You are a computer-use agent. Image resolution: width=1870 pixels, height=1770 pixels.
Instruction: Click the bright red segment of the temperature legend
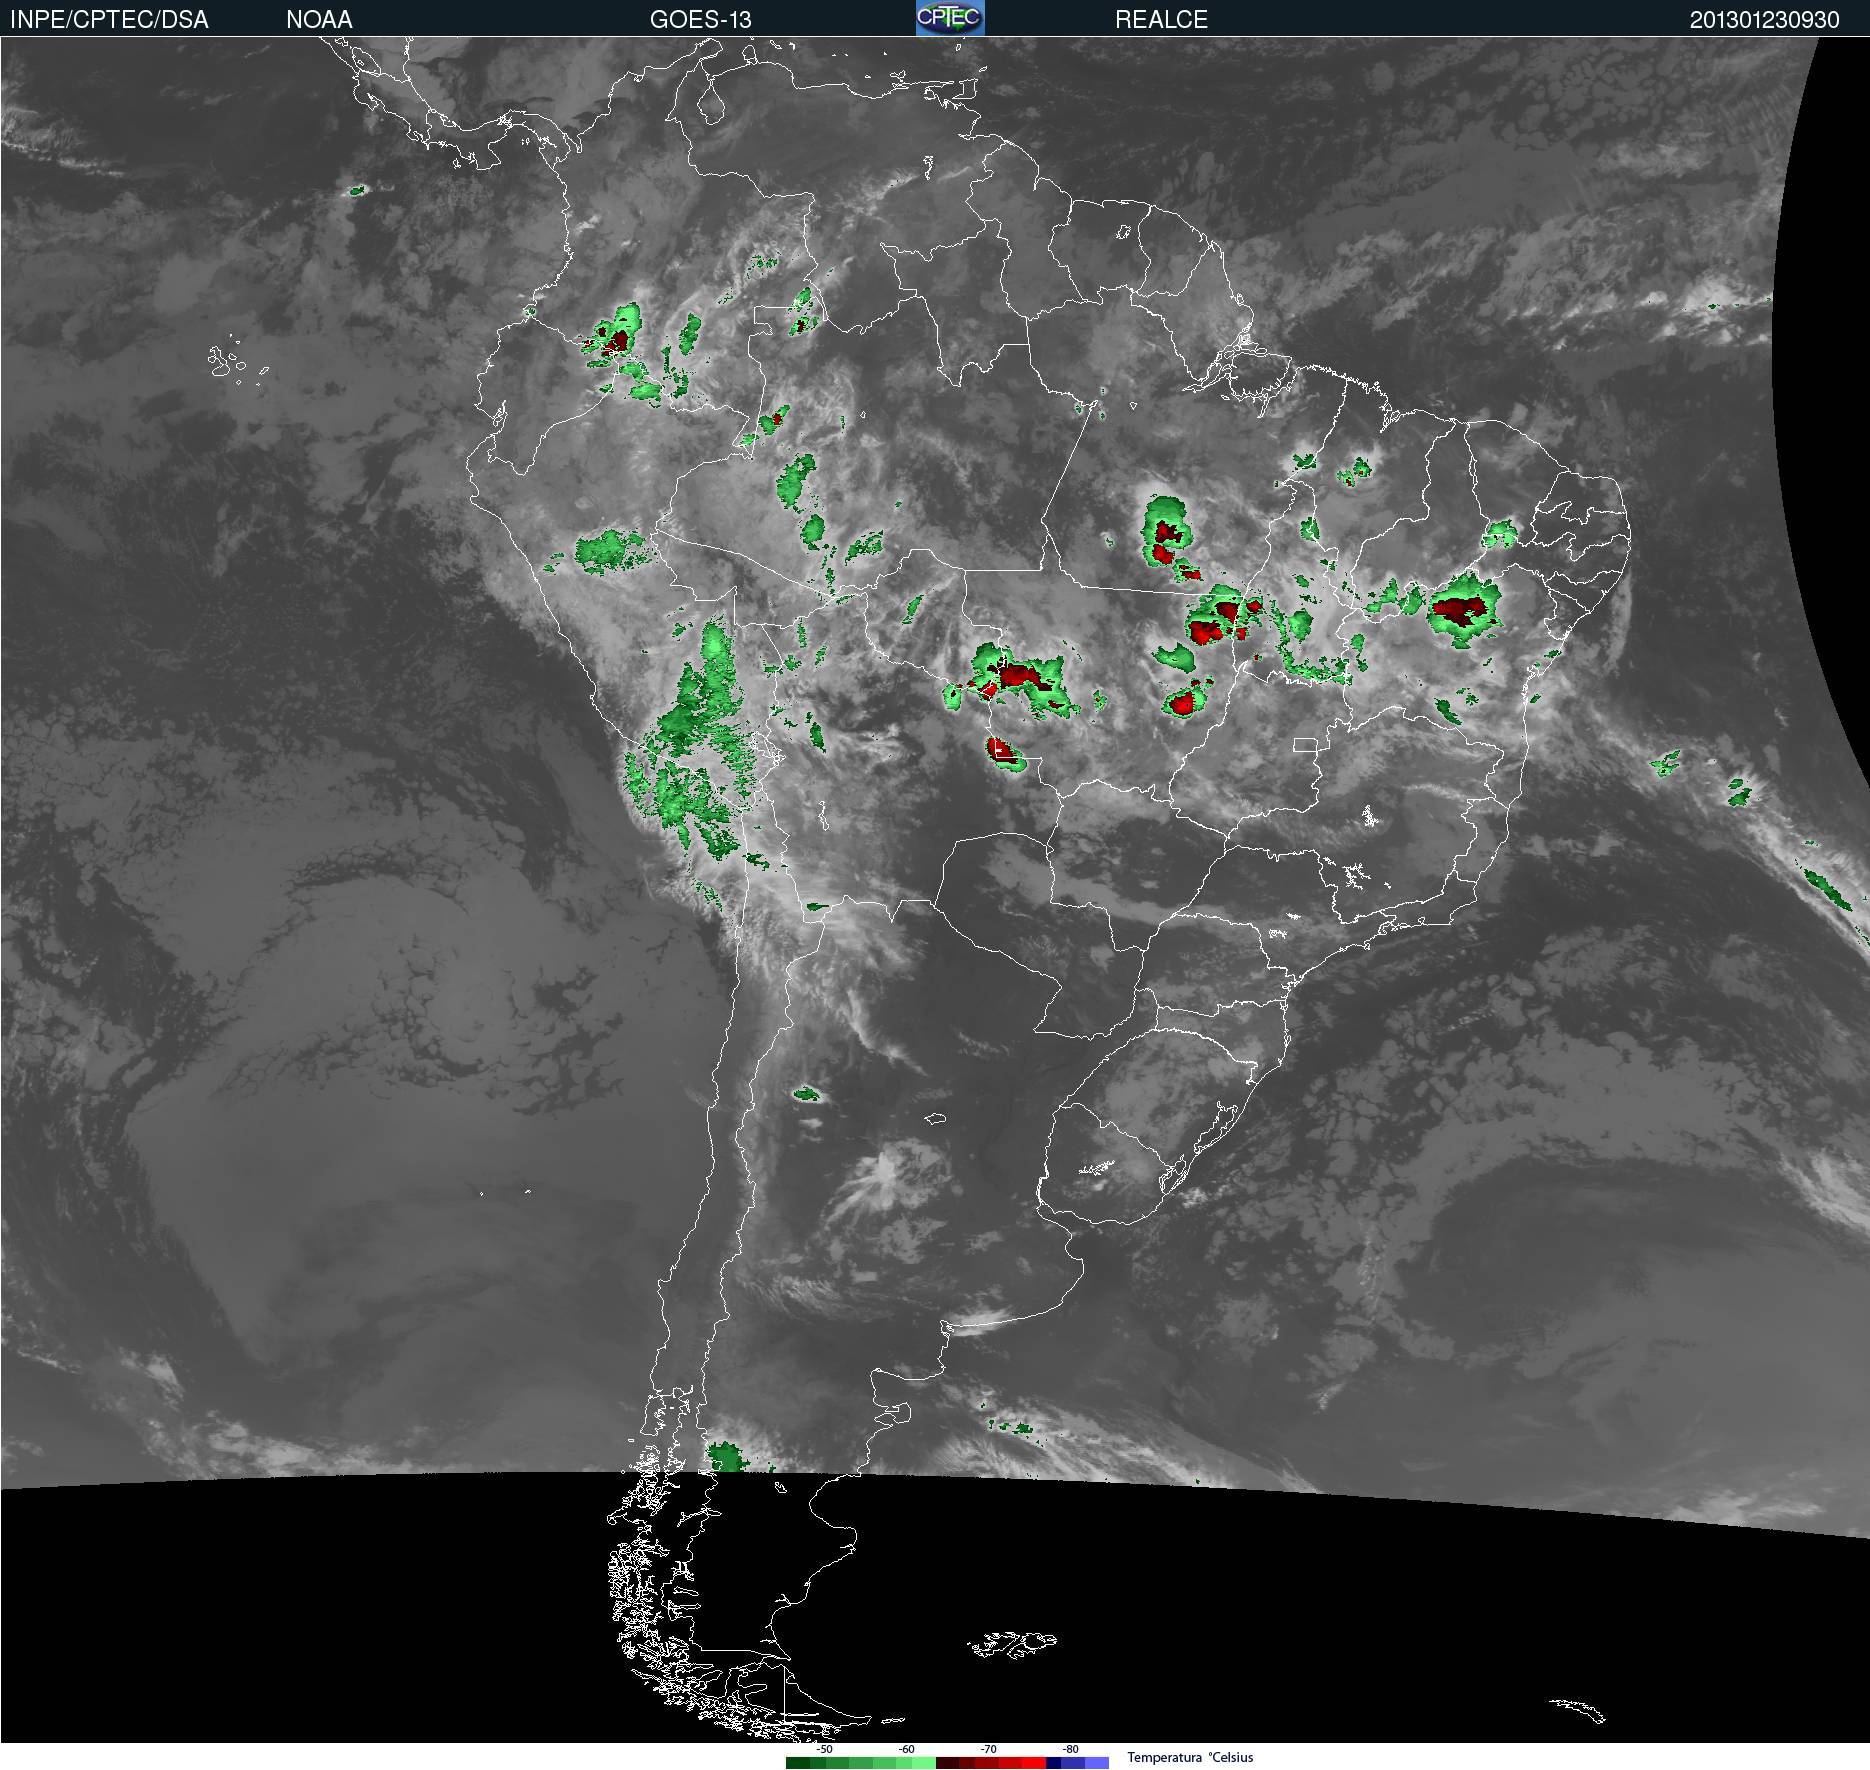1034,1763
